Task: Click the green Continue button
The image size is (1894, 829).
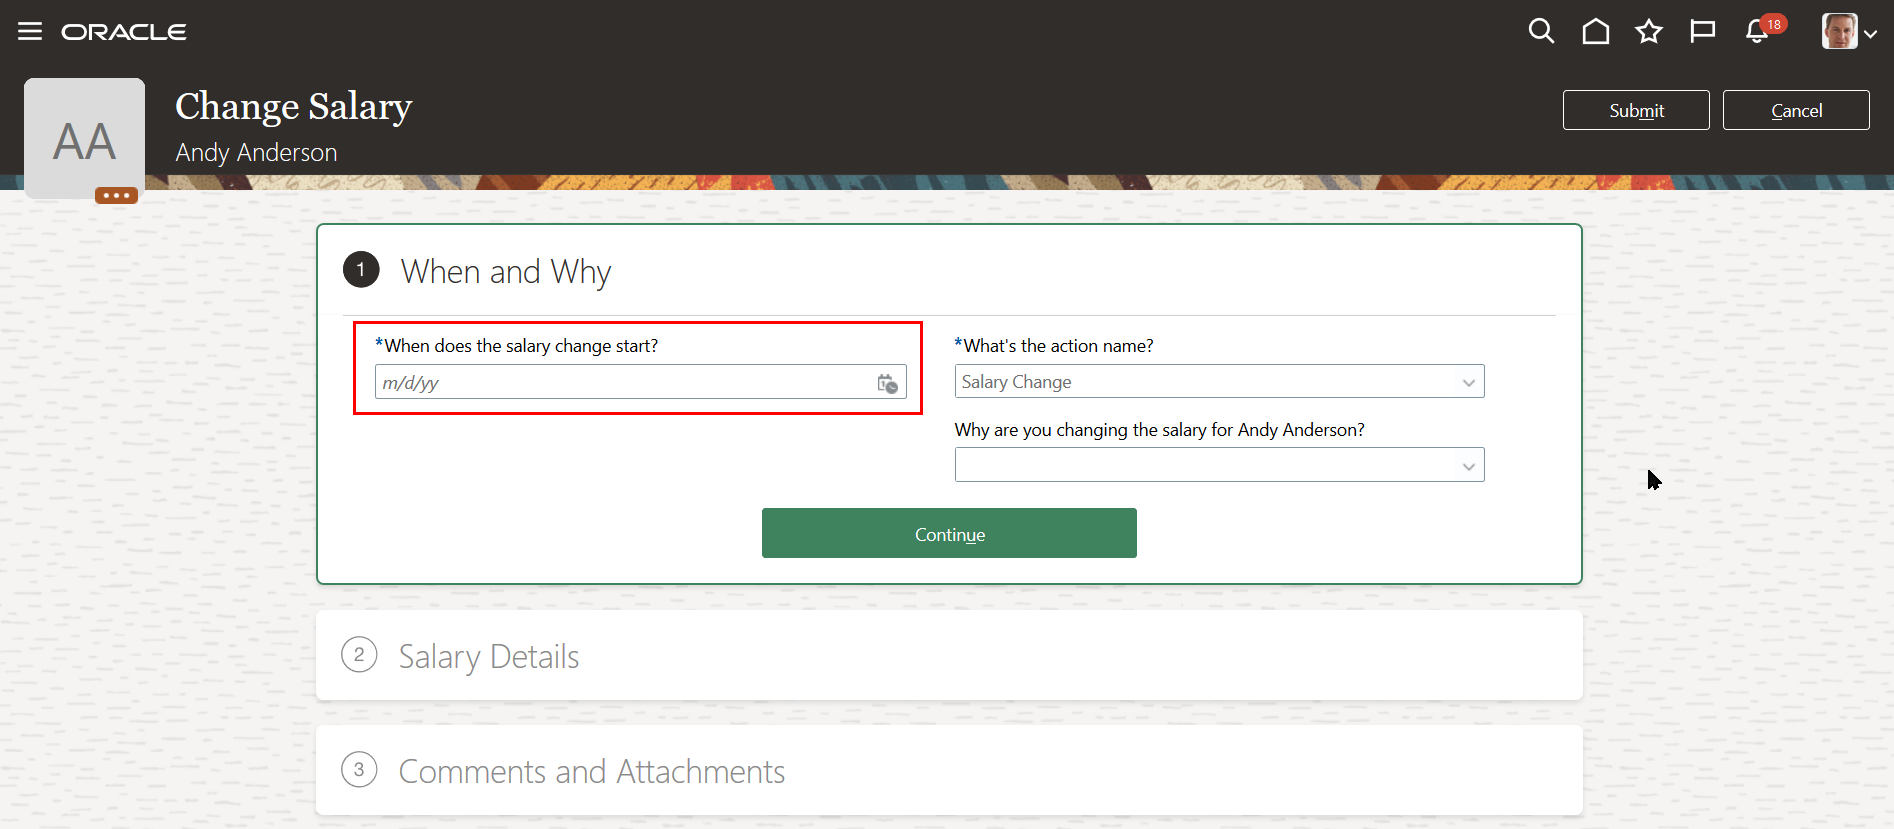Action: pyautogui.click(x=949, y=533)
